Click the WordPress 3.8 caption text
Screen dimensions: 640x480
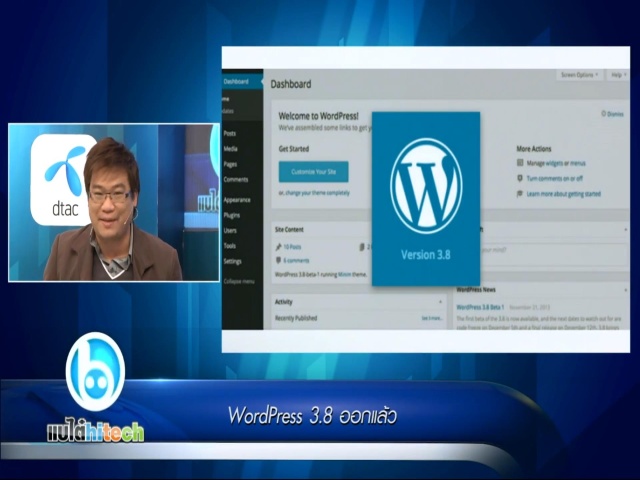tap(312, 416)
